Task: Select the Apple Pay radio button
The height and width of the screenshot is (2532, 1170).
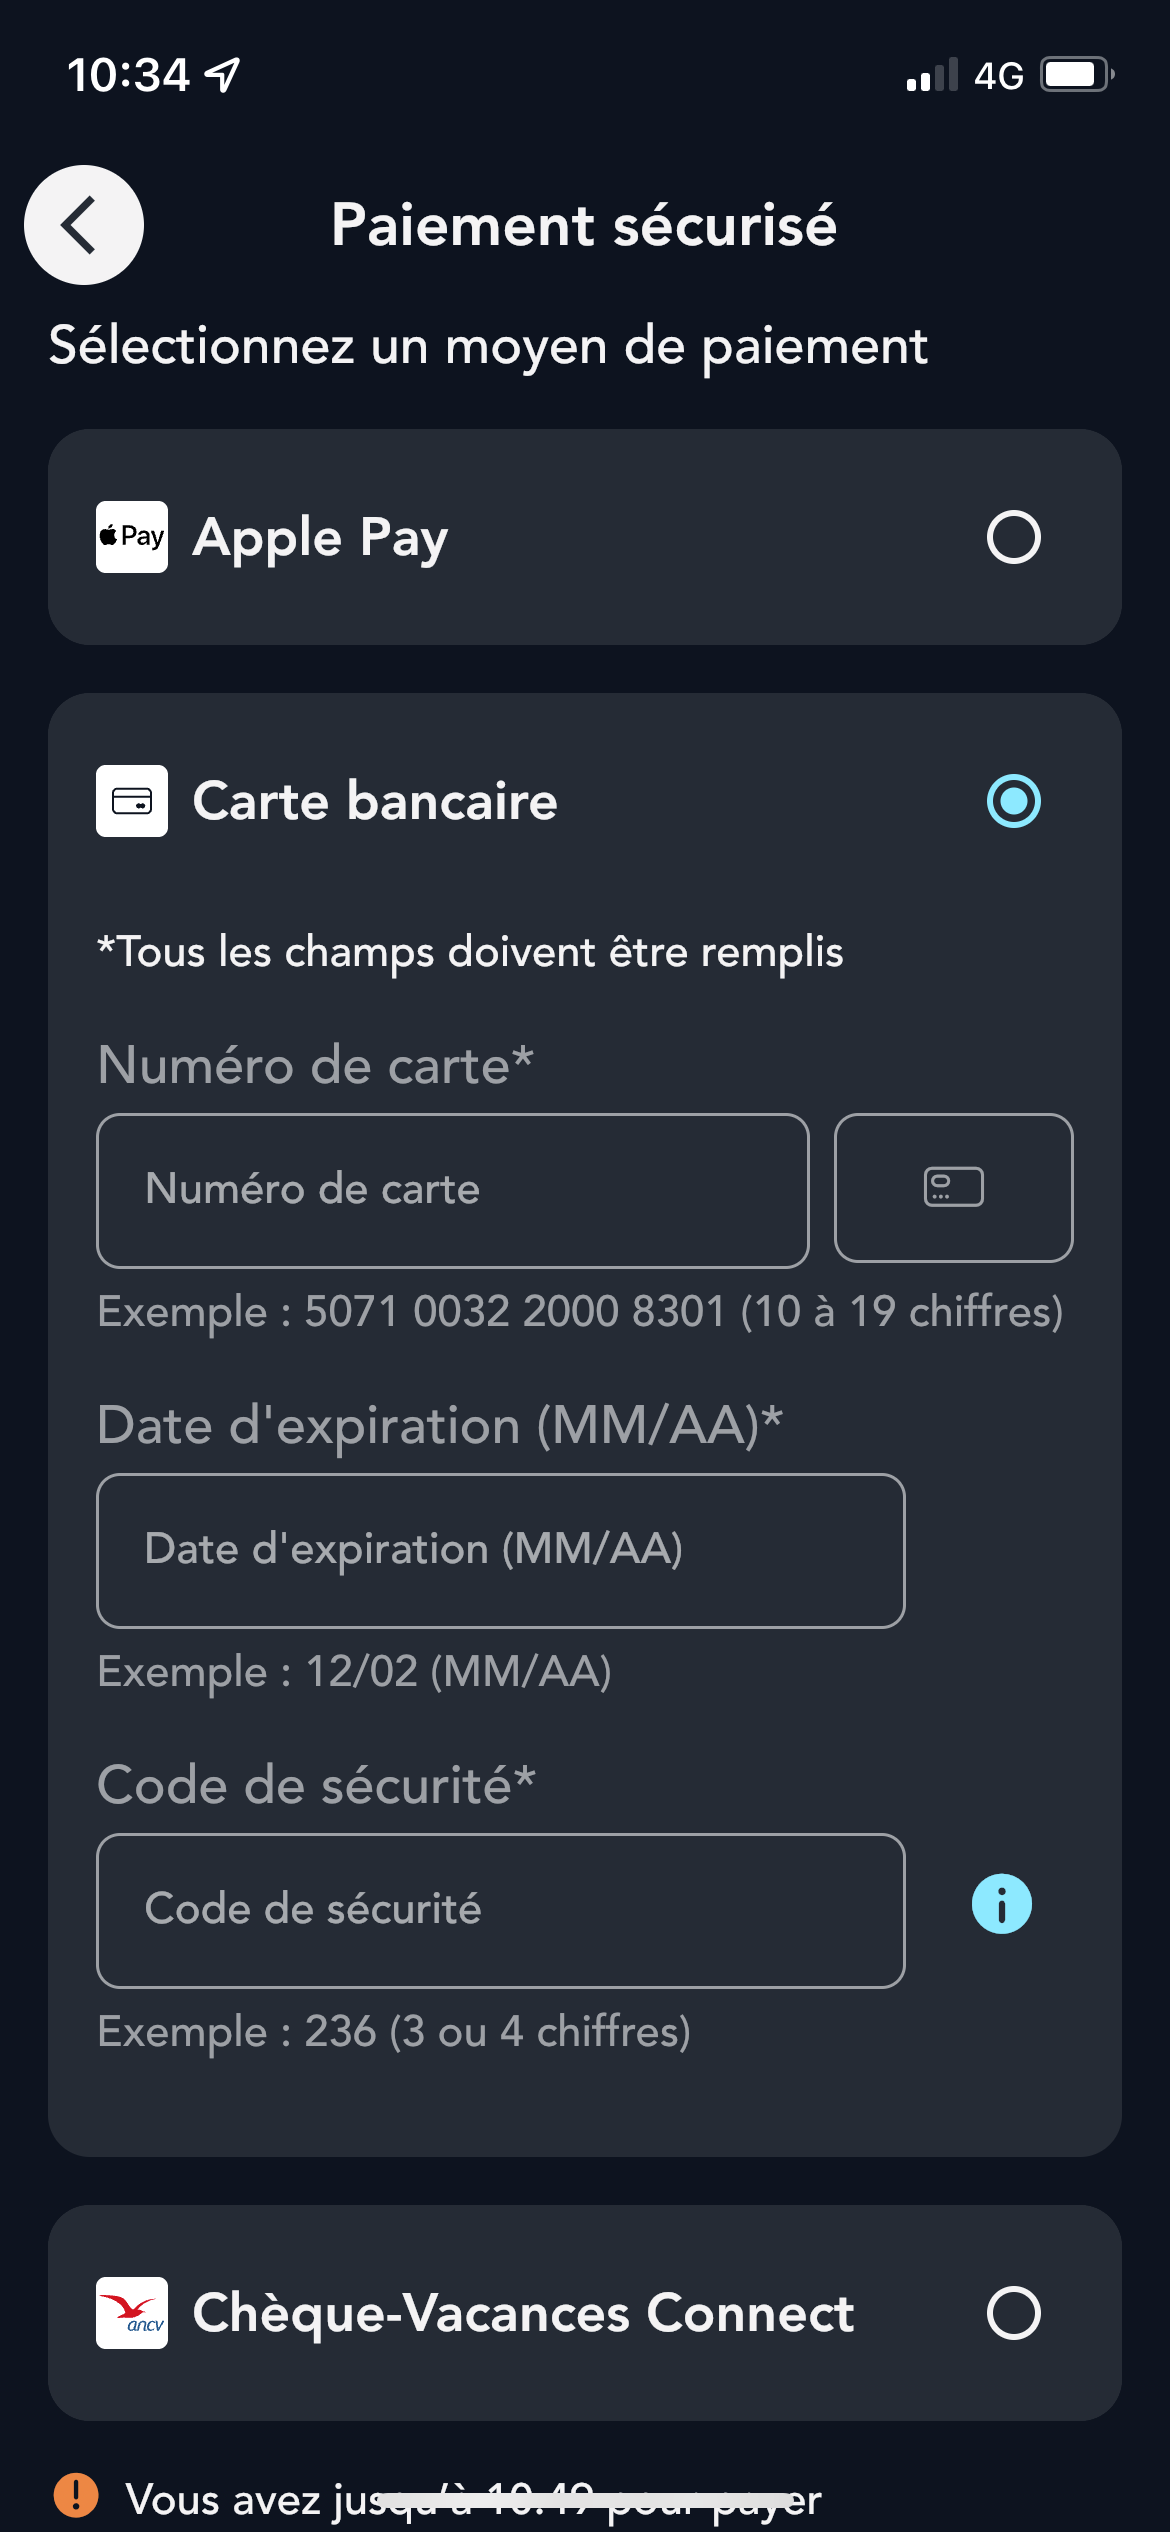Action: coord(1013,536)
